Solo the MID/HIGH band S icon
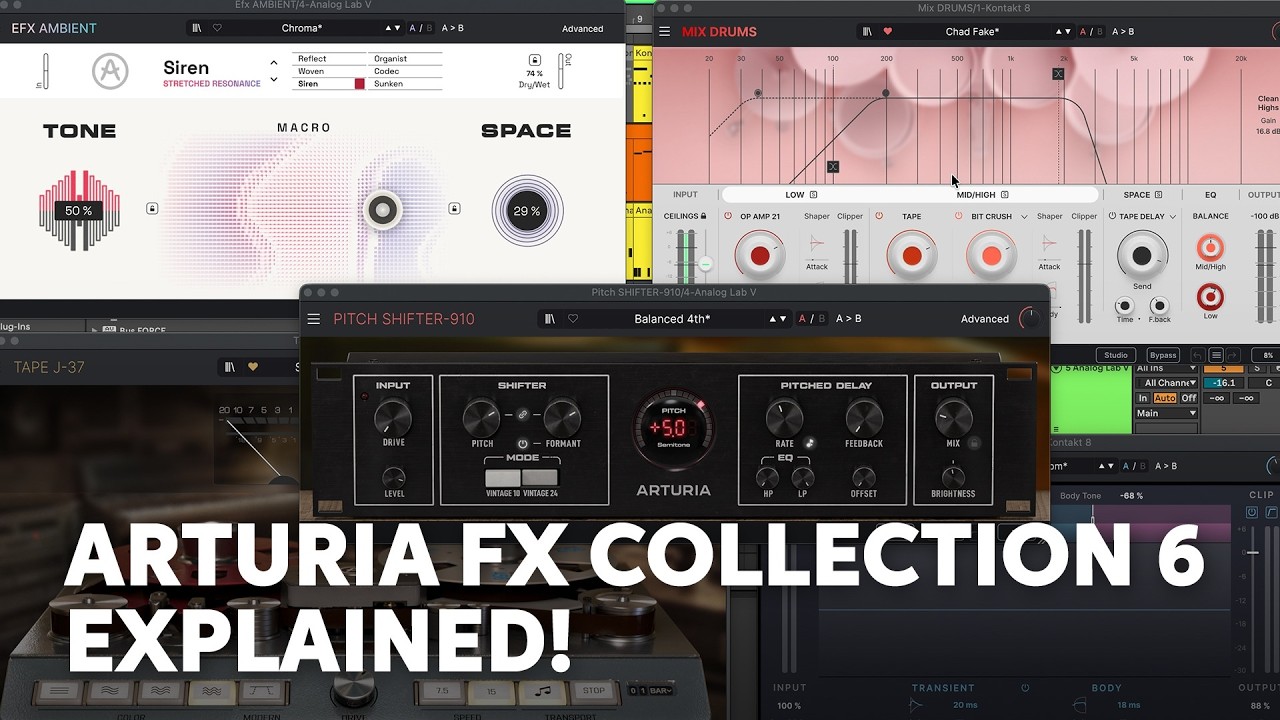 1005,195
